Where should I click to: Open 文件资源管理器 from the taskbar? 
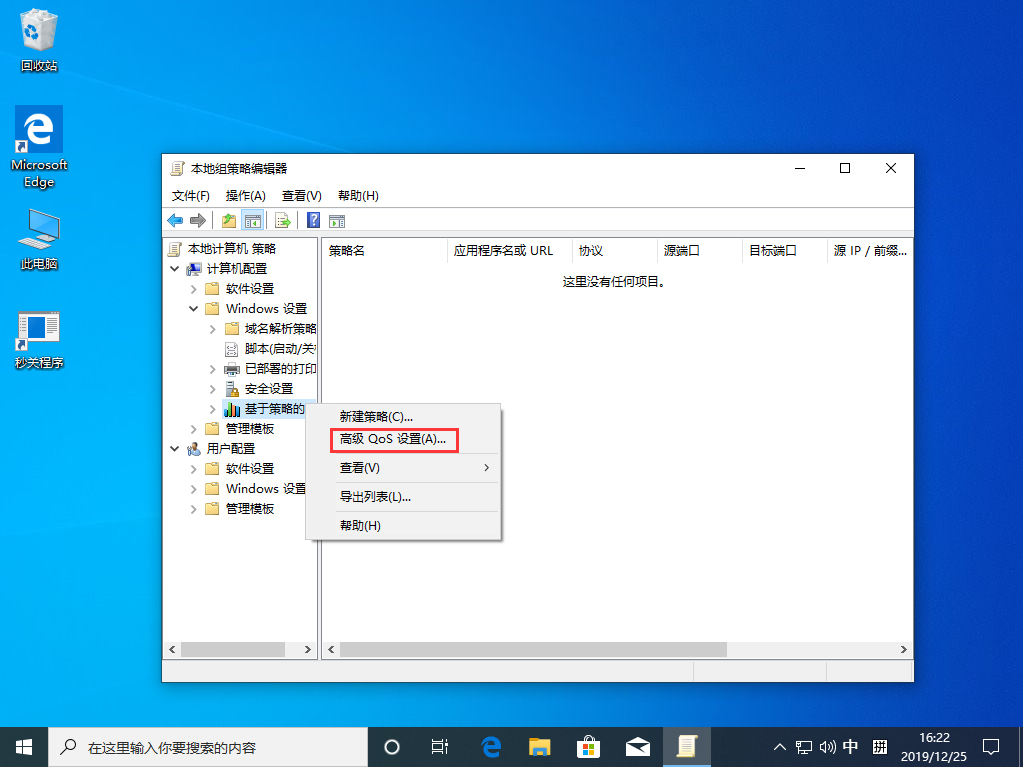click(539, 746)
